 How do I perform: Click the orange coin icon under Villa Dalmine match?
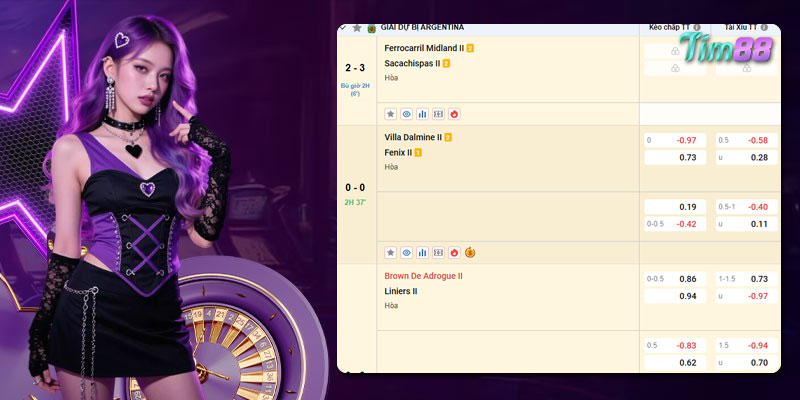click(x=470, y=253)
